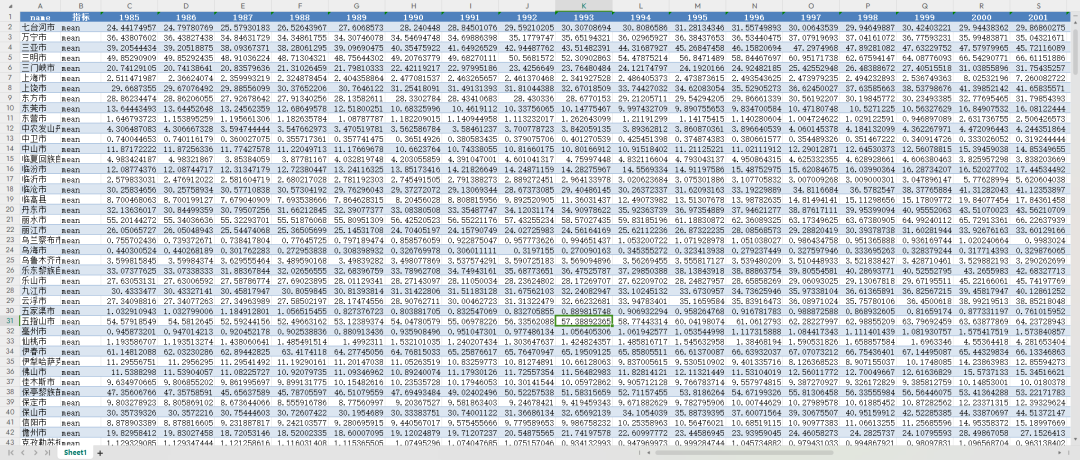Select the '三明市' cell
The width and height of the screenshot is (1080, 460).
point(40,56)
